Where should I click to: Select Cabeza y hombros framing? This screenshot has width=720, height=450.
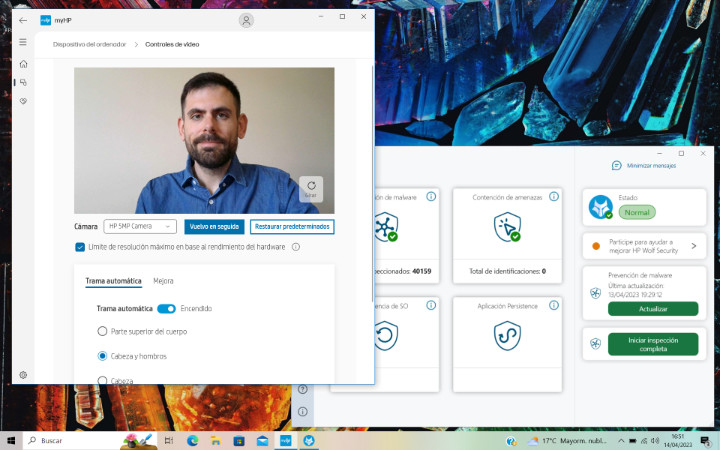coord(102,356)
